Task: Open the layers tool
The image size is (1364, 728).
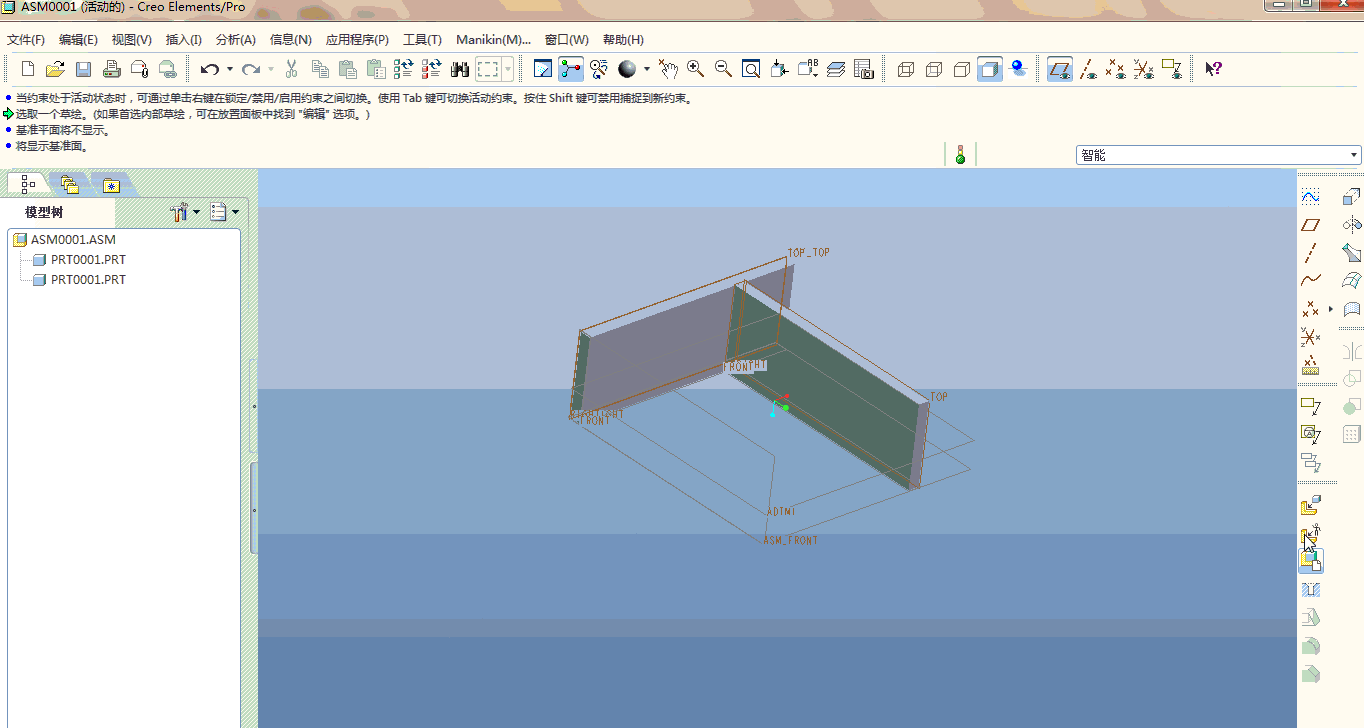Action: pos(836,69)
